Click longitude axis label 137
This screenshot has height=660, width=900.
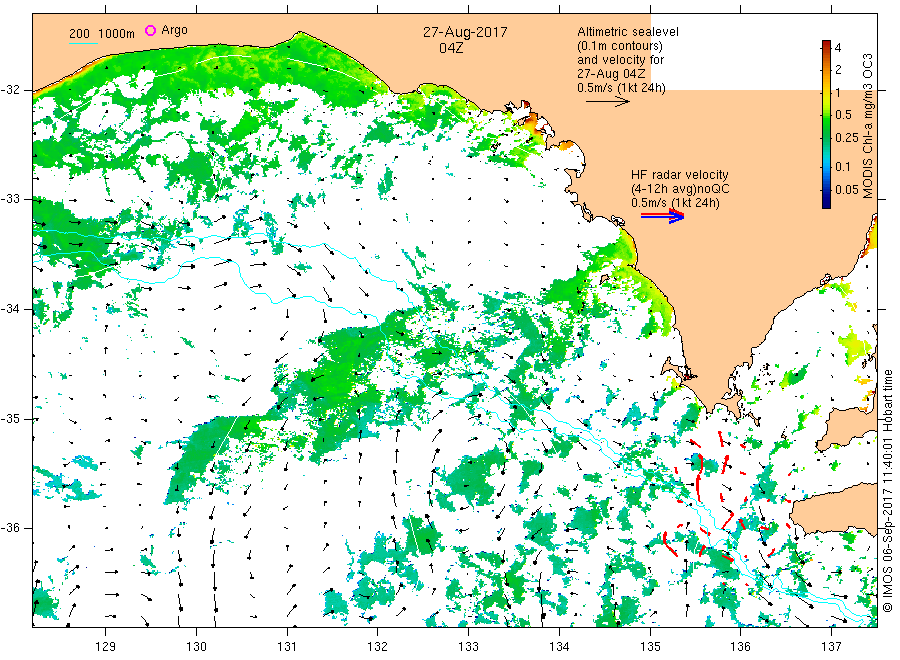tap(831, 646)
